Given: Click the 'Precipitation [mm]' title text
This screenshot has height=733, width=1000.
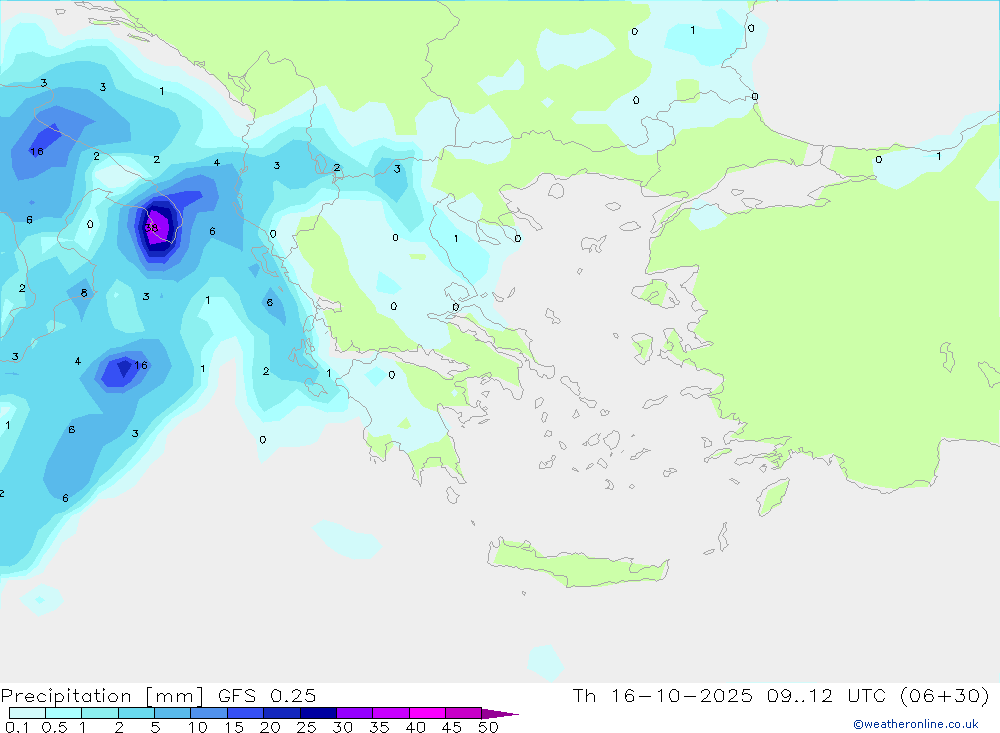Looking at the screenshot, I should pyautogui.click(x=102, y=696).
